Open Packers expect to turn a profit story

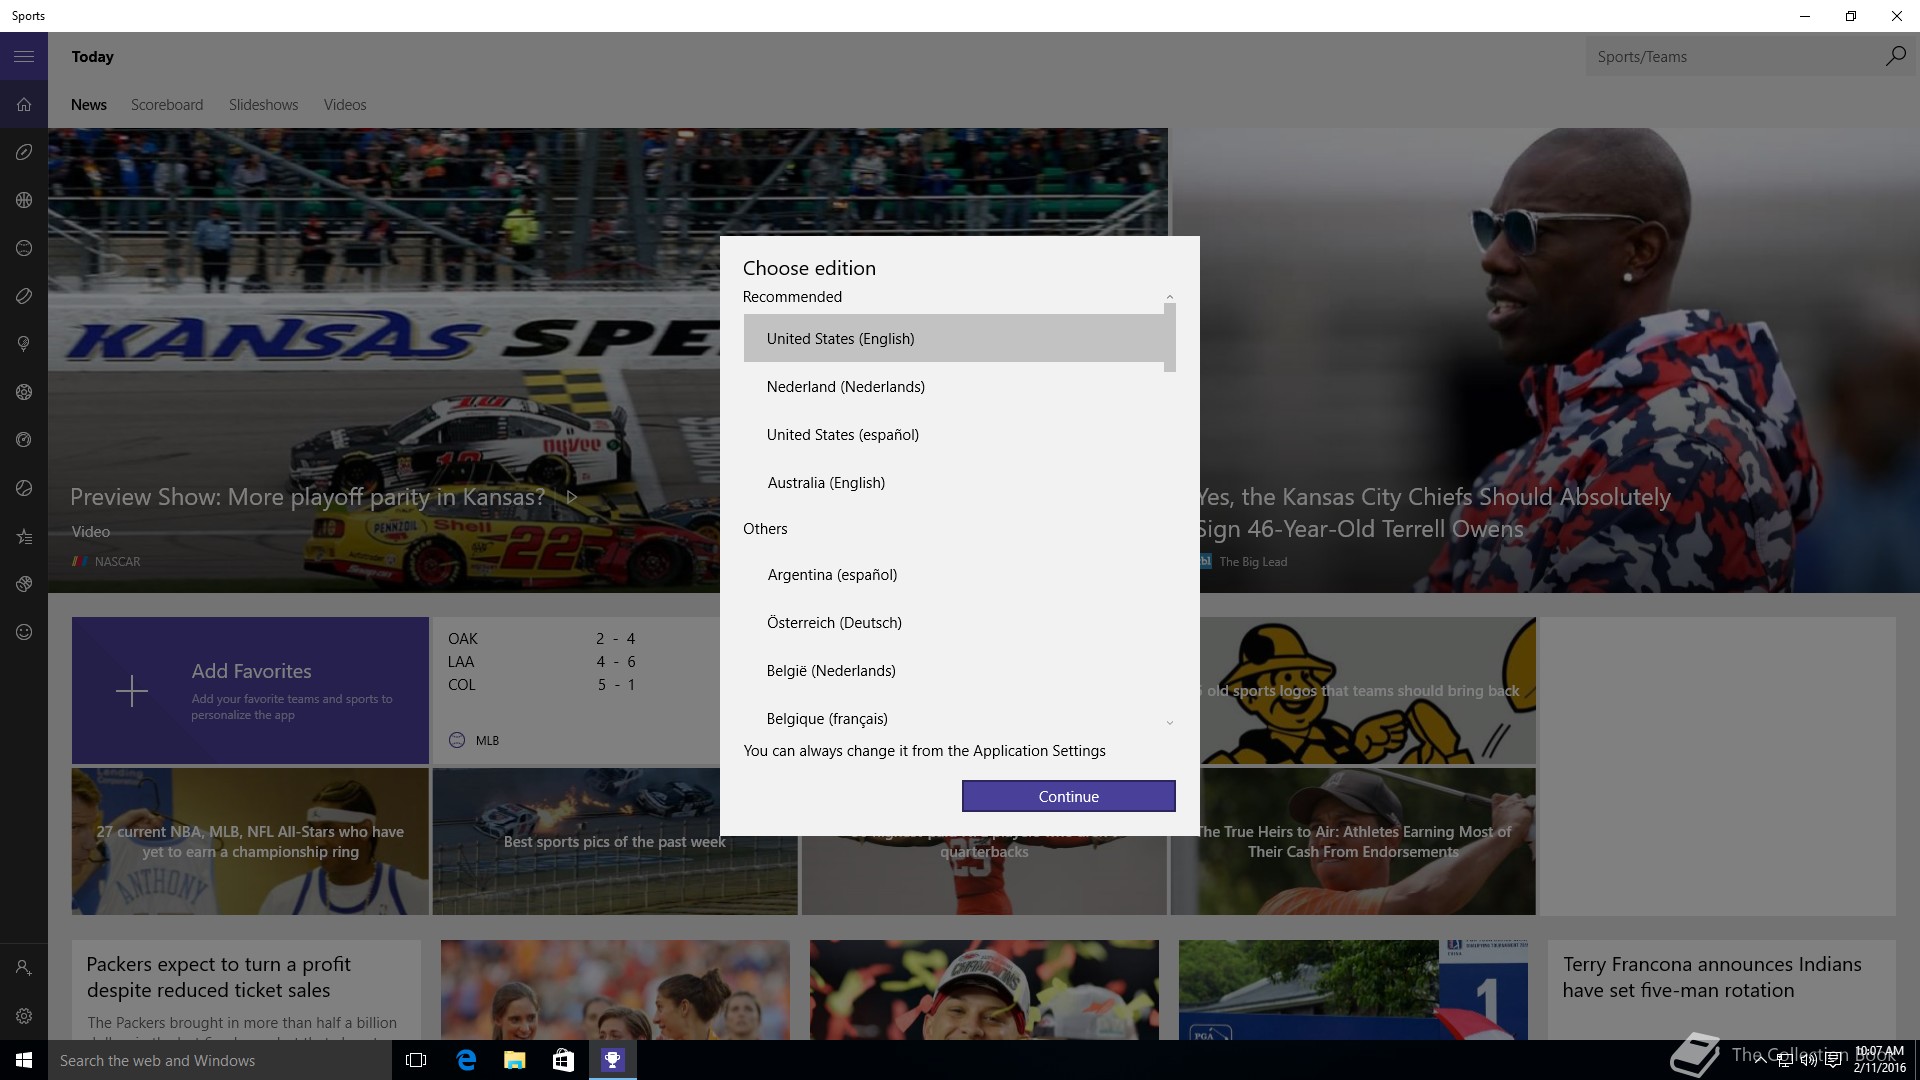click(x=246, y=990)
